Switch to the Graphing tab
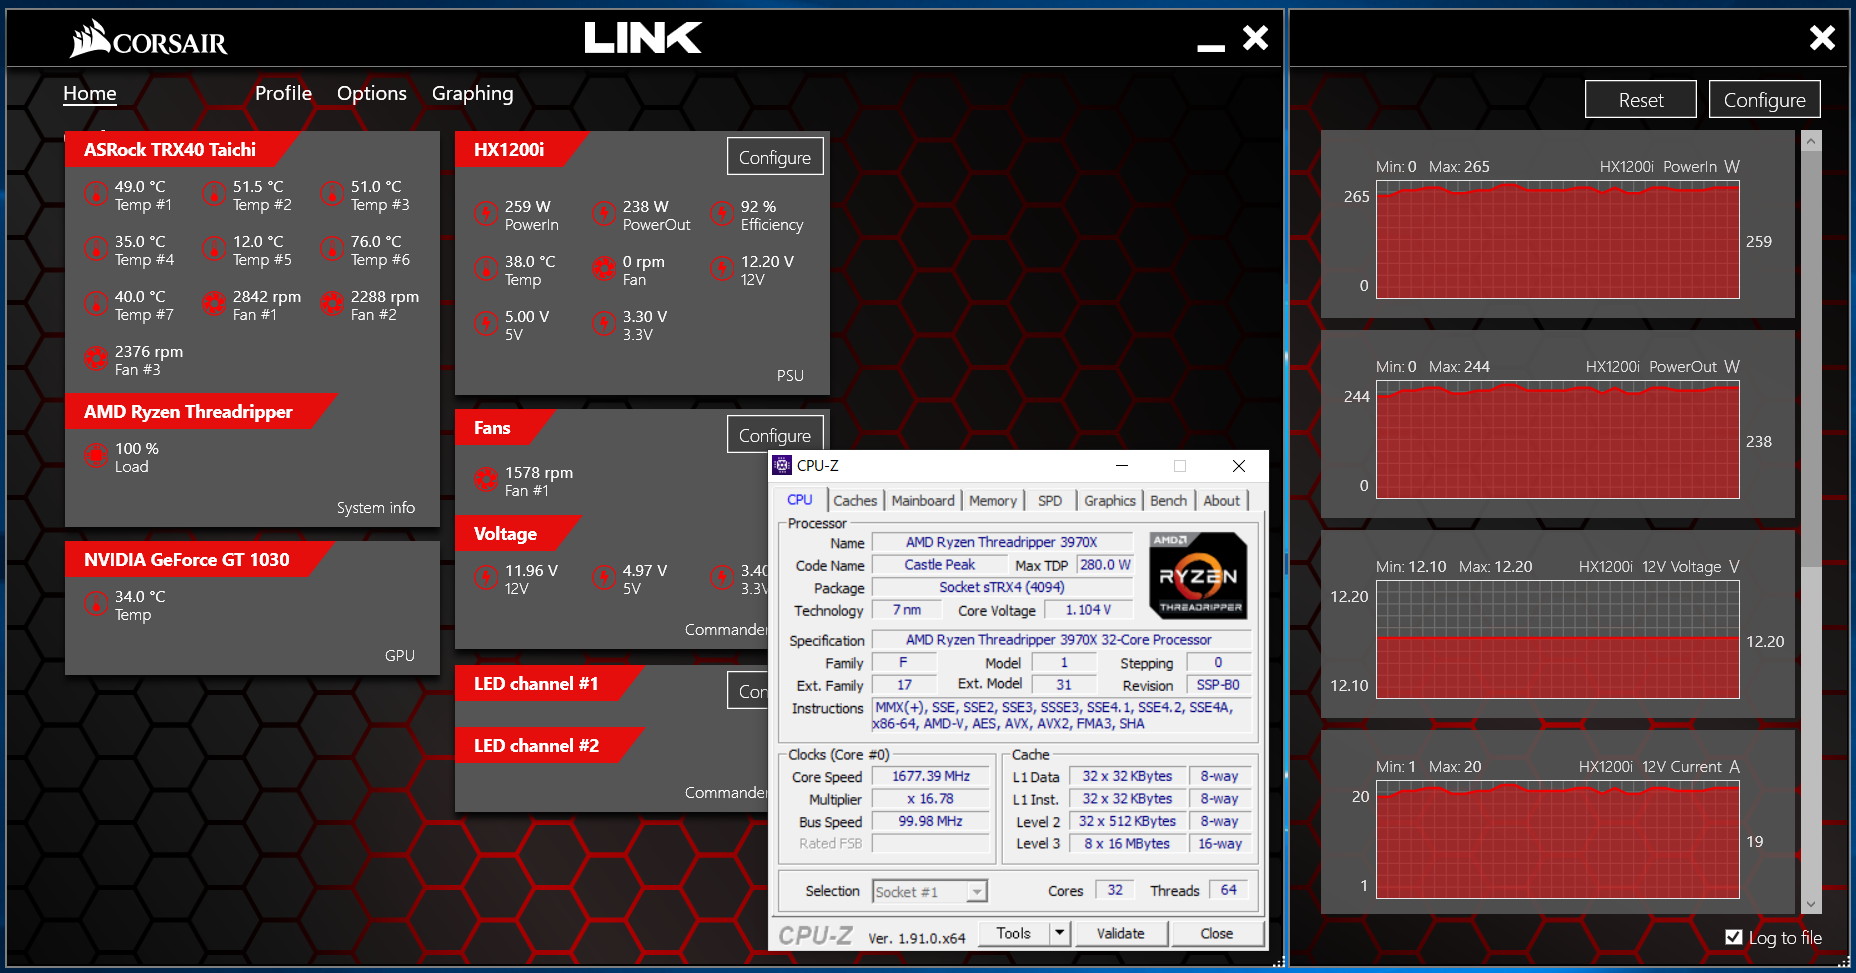Screen dimensions: 1856x973 472,94
